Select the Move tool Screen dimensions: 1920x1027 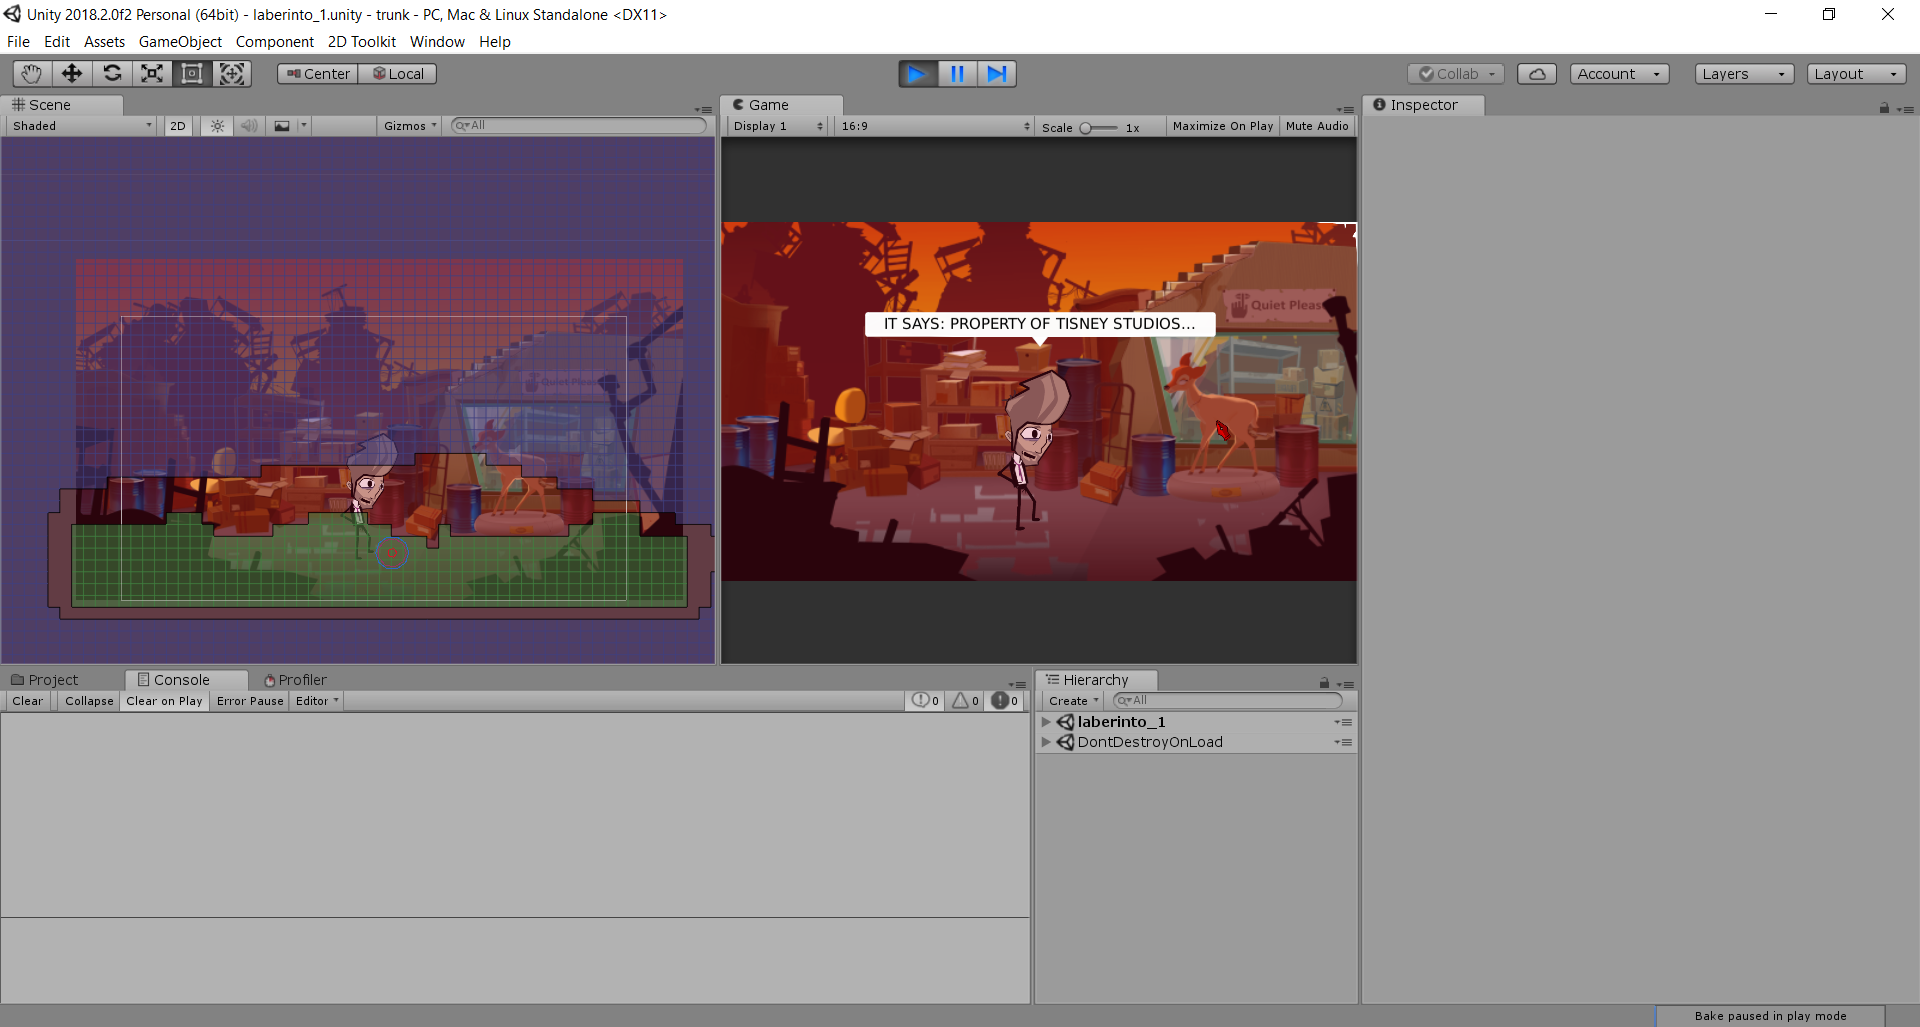[72, 74]
